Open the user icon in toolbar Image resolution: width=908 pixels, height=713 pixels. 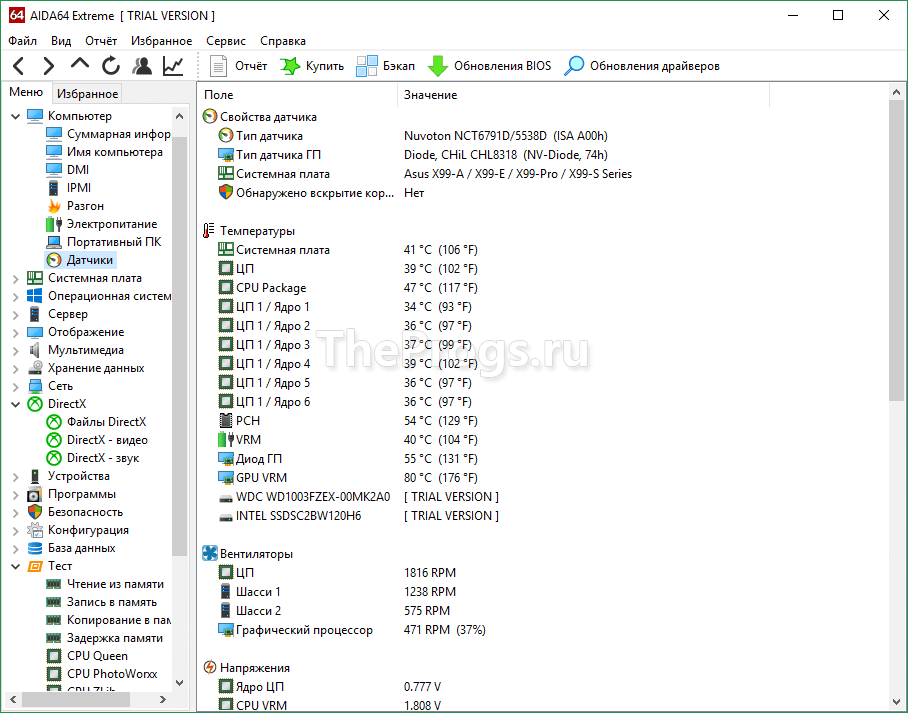coord(141,66)
